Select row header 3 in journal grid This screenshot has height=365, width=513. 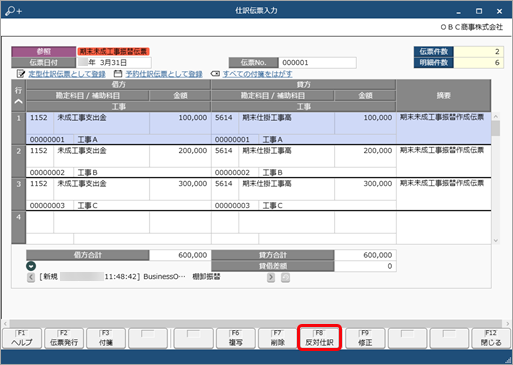click(x=19, y=194)
